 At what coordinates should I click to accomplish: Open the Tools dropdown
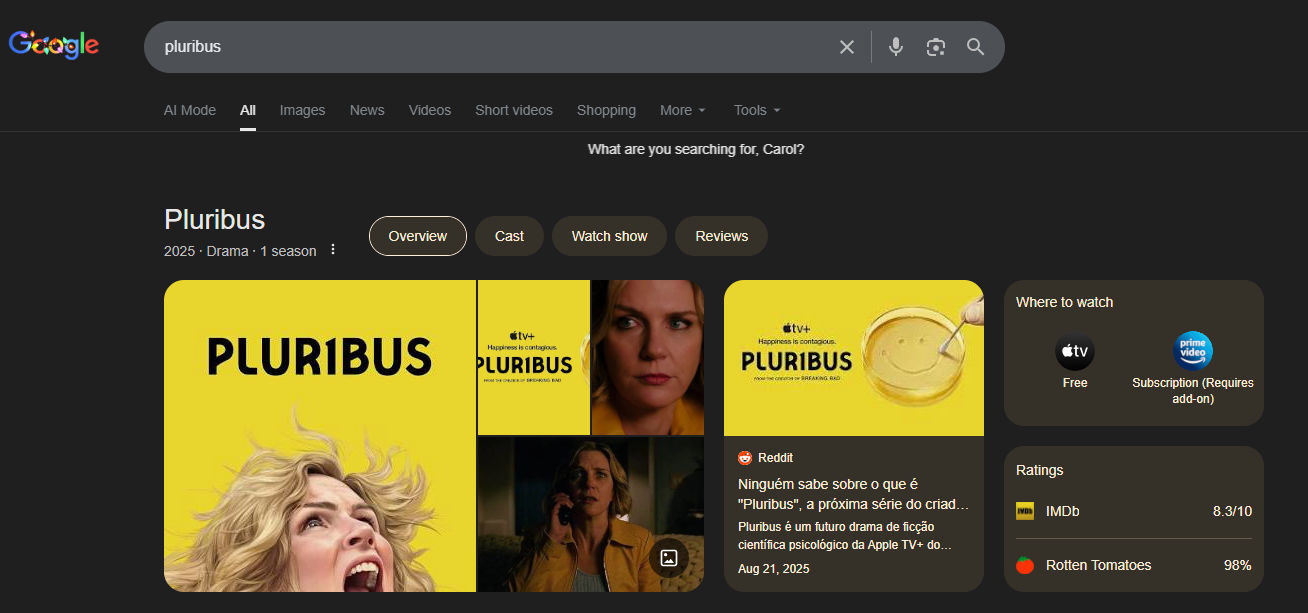tap(756, 110)
